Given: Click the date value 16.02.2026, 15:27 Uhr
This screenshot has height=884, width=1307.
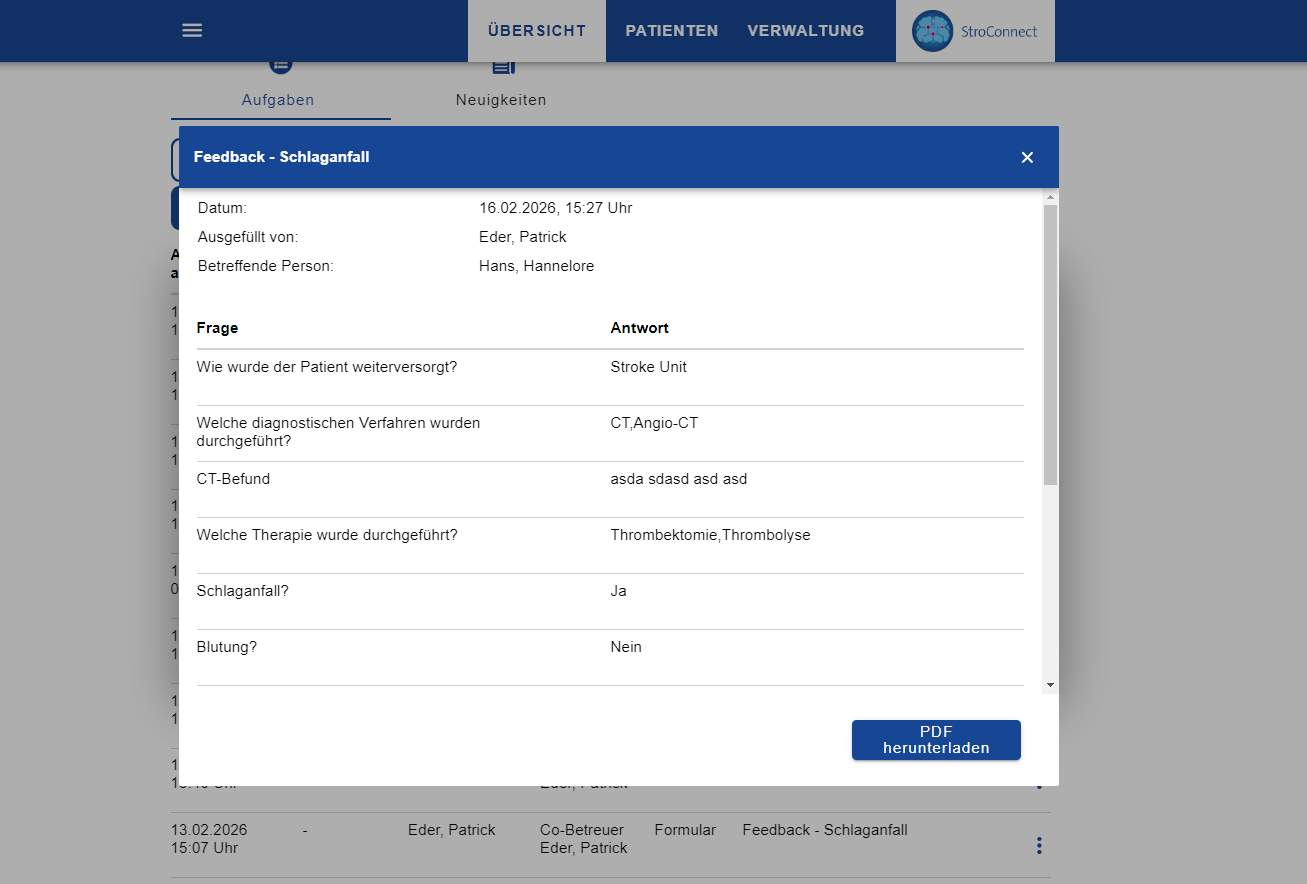Looking at the screenshot, I should tap(556, 208).
